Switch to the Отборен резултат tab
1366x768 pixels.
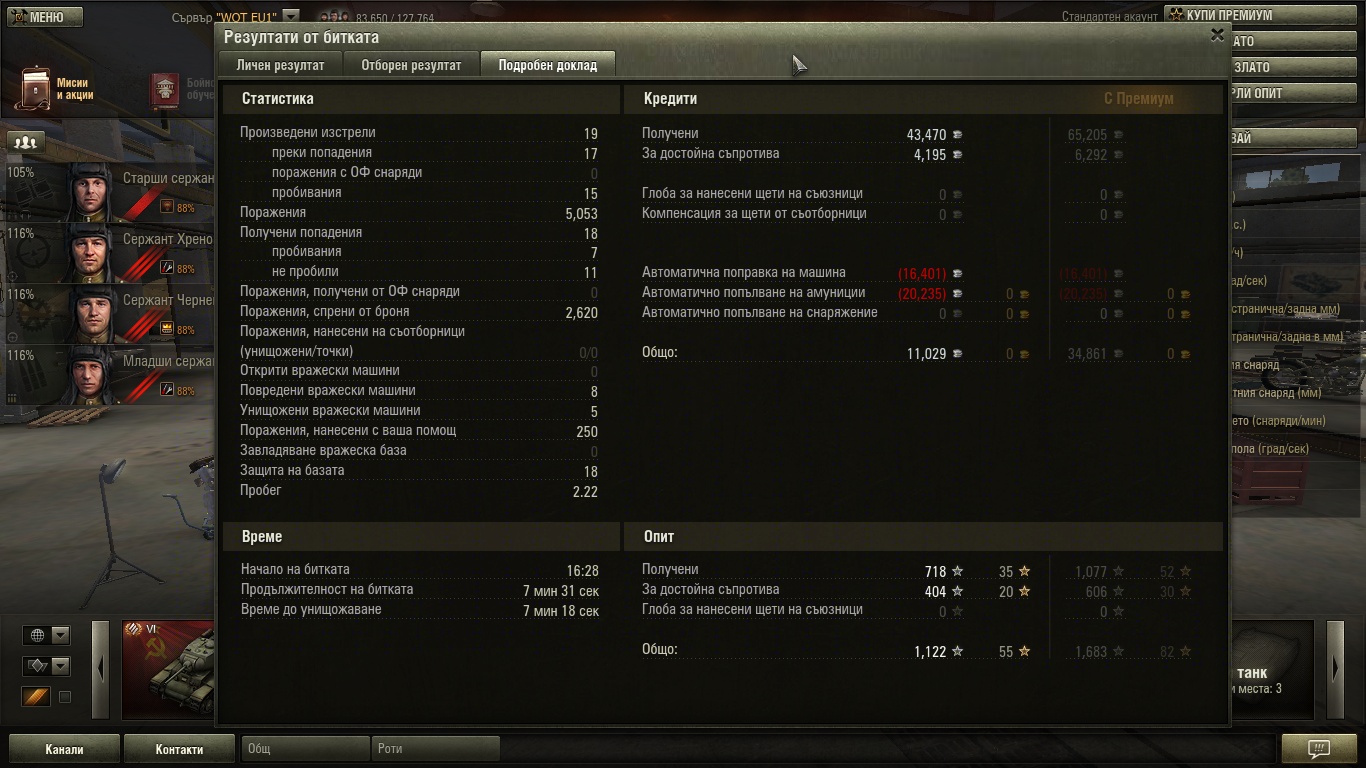[411, 65]
